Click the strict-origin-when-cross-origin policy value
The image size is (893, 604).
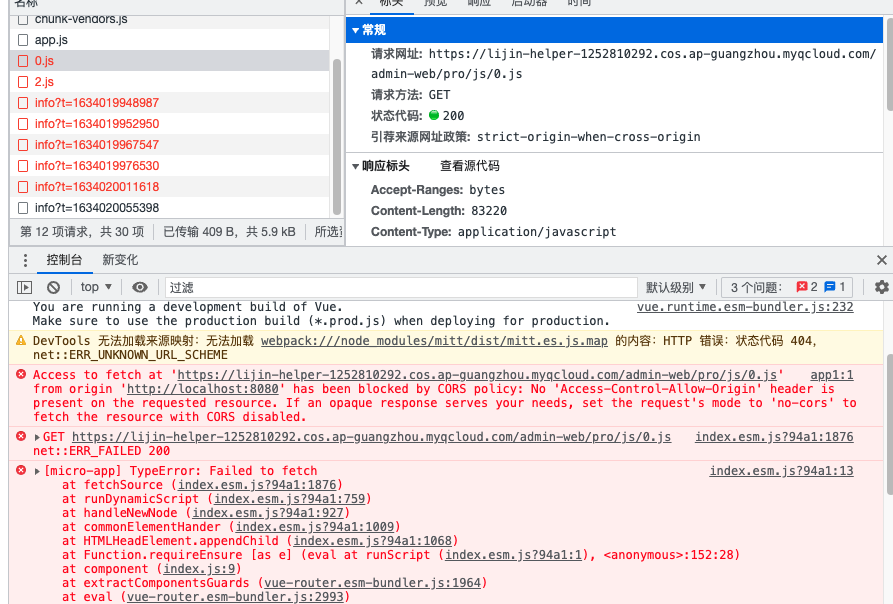click(x=588, y=137)
